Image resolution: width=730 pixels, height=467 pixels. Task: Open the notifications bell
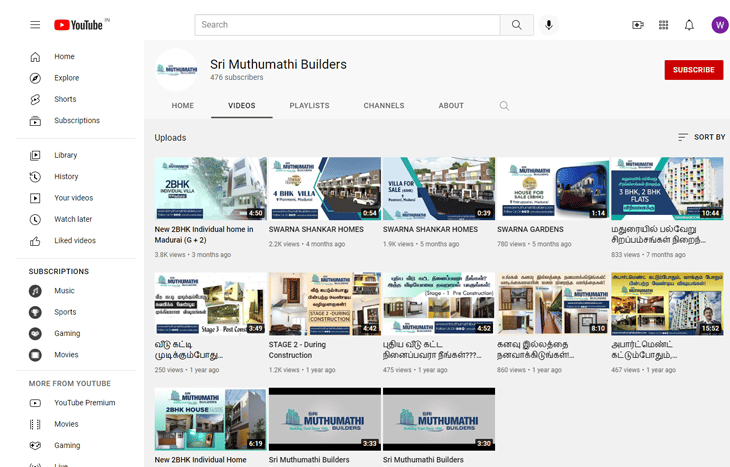click(x=689, y=25)
